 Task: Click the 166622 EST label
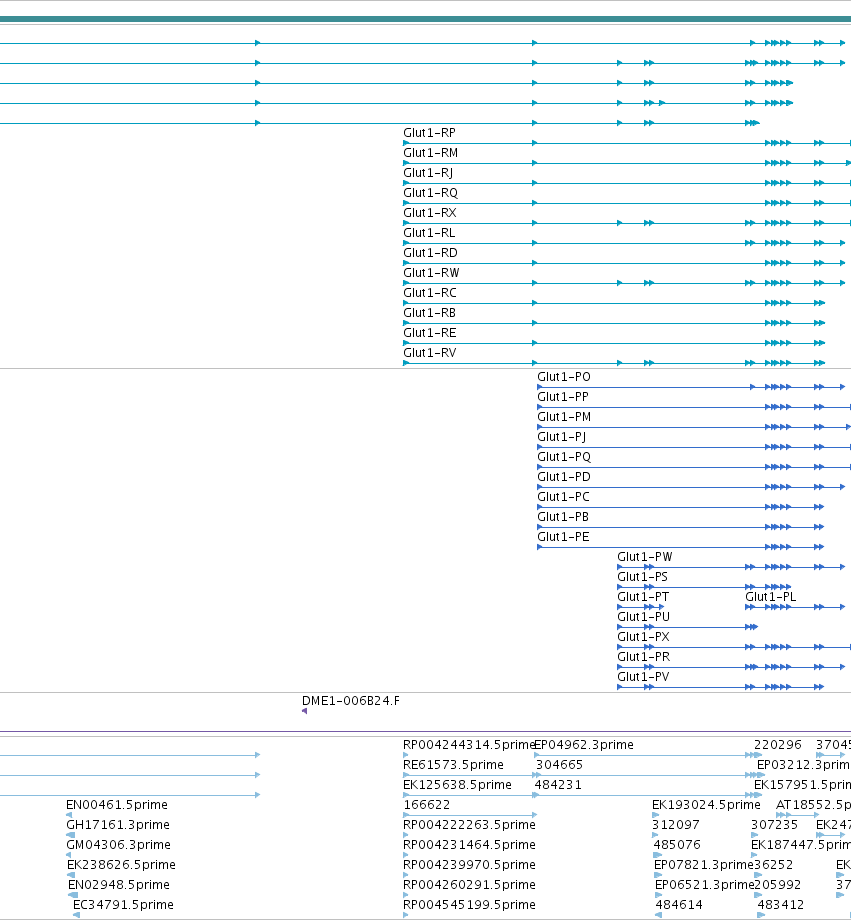click(x=426, y=804)
